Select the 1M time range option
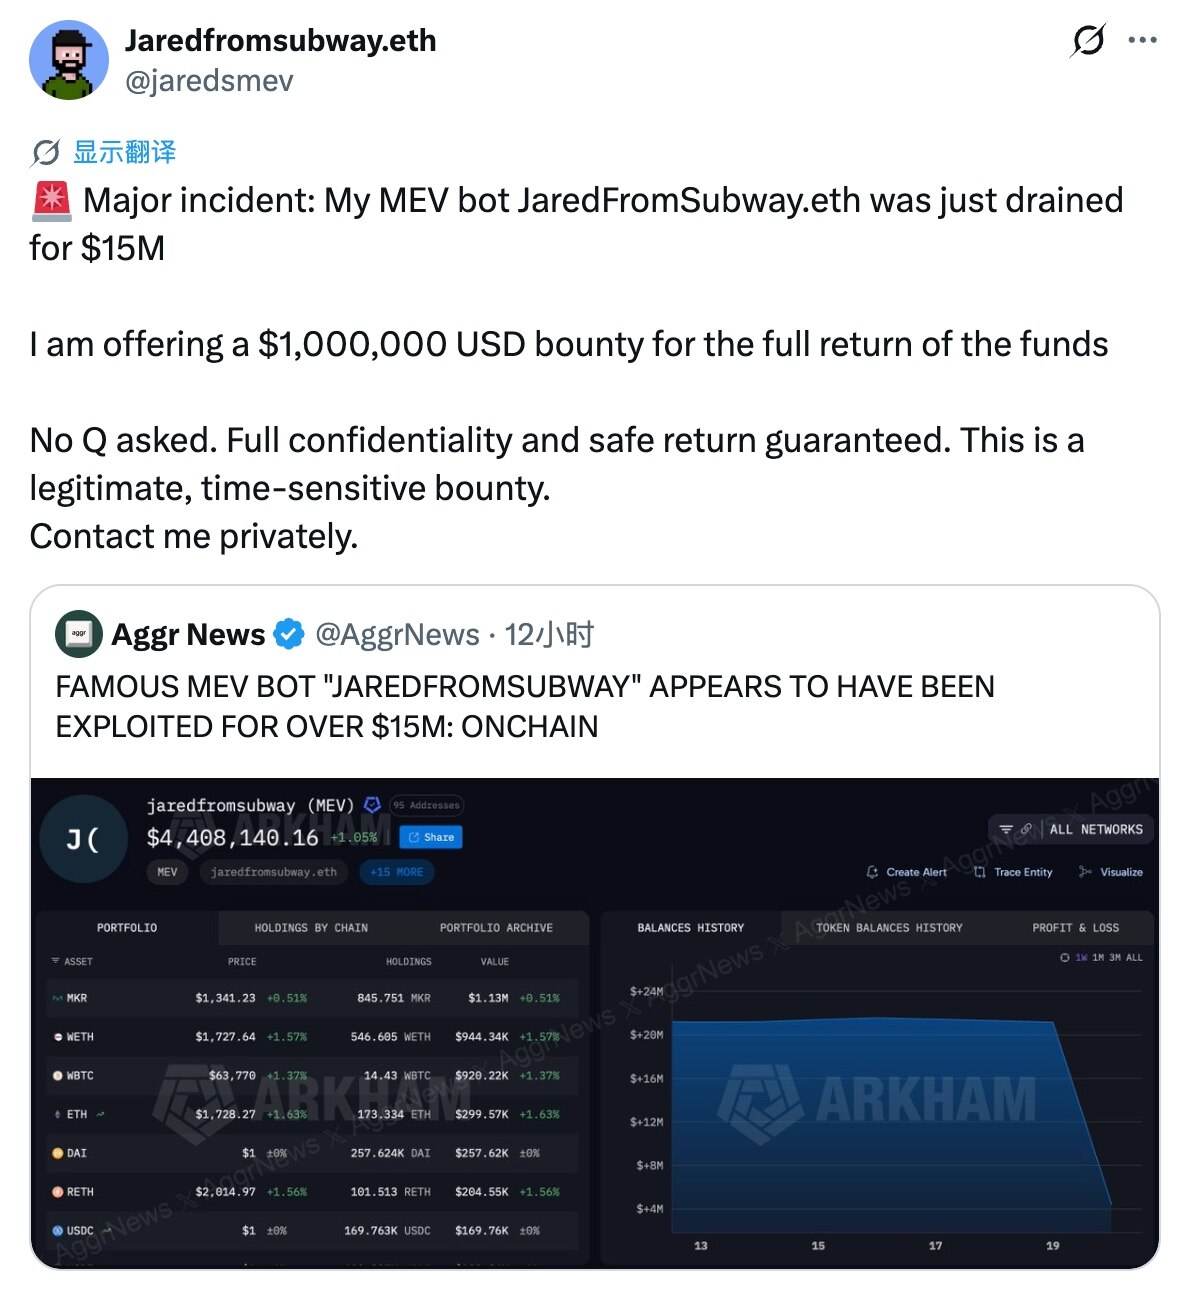1188x1290 pixels. click(1099, 957)
